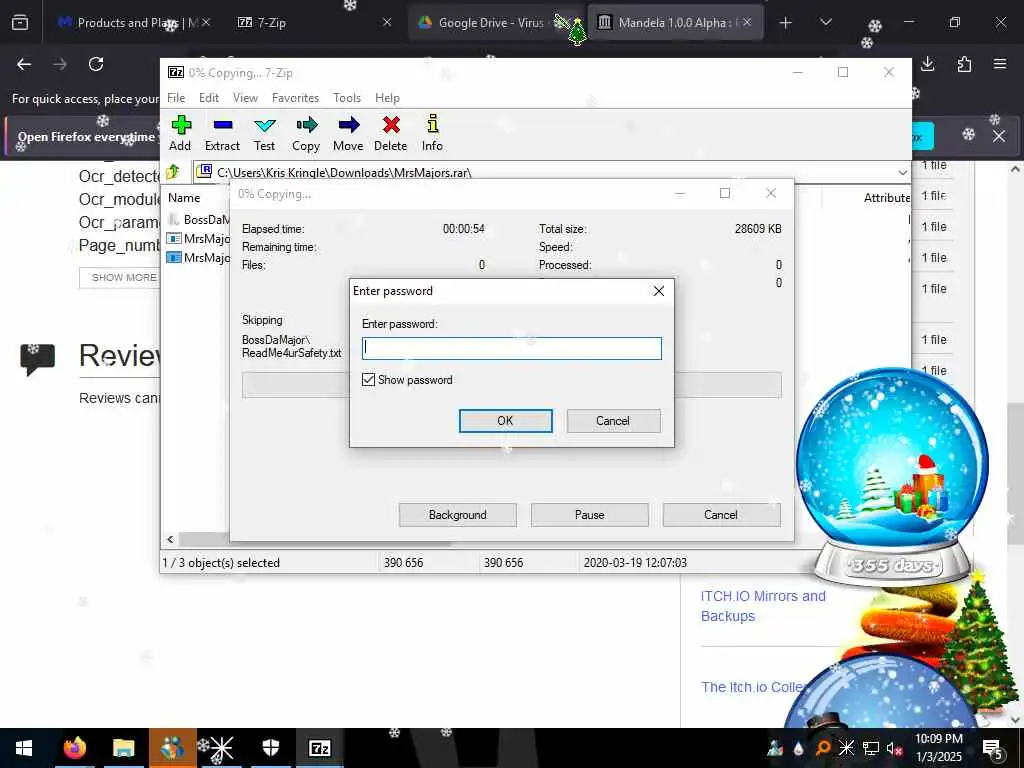1024x768 pixels.
Task: Click into the Enter password text field
Action: point(511,348)
